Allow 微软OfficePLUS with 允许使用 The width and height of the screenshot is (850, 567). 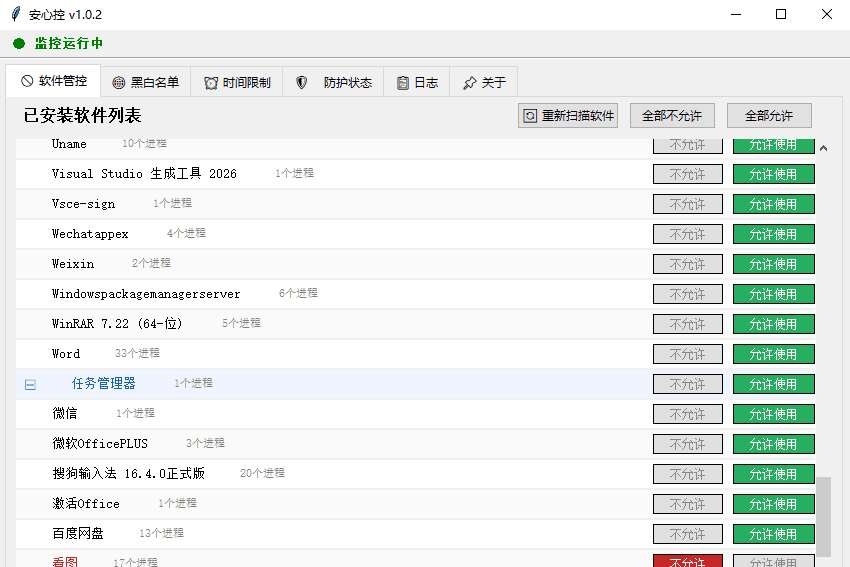click(773, 444)
